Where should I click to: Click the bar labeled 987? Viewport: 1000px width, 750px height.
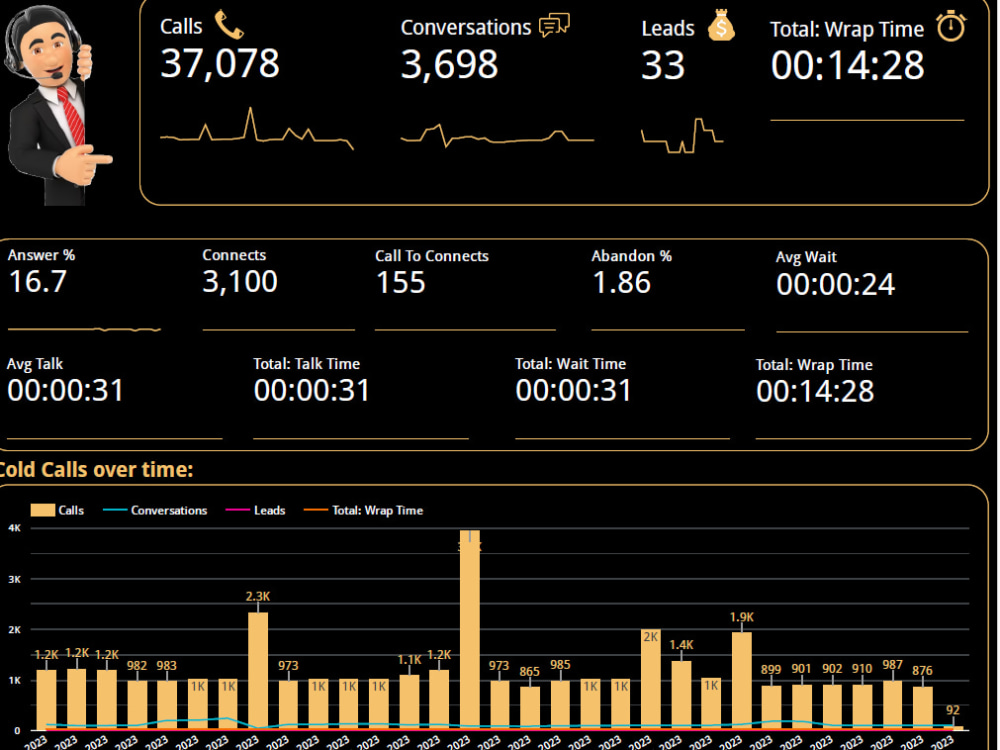click(x=893, y=704)
